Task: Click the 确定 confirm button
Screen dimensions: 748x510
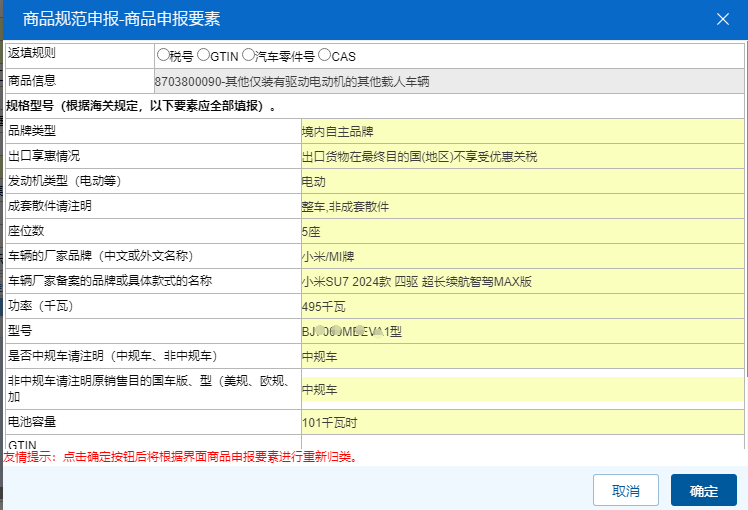Action: point(703,490)
